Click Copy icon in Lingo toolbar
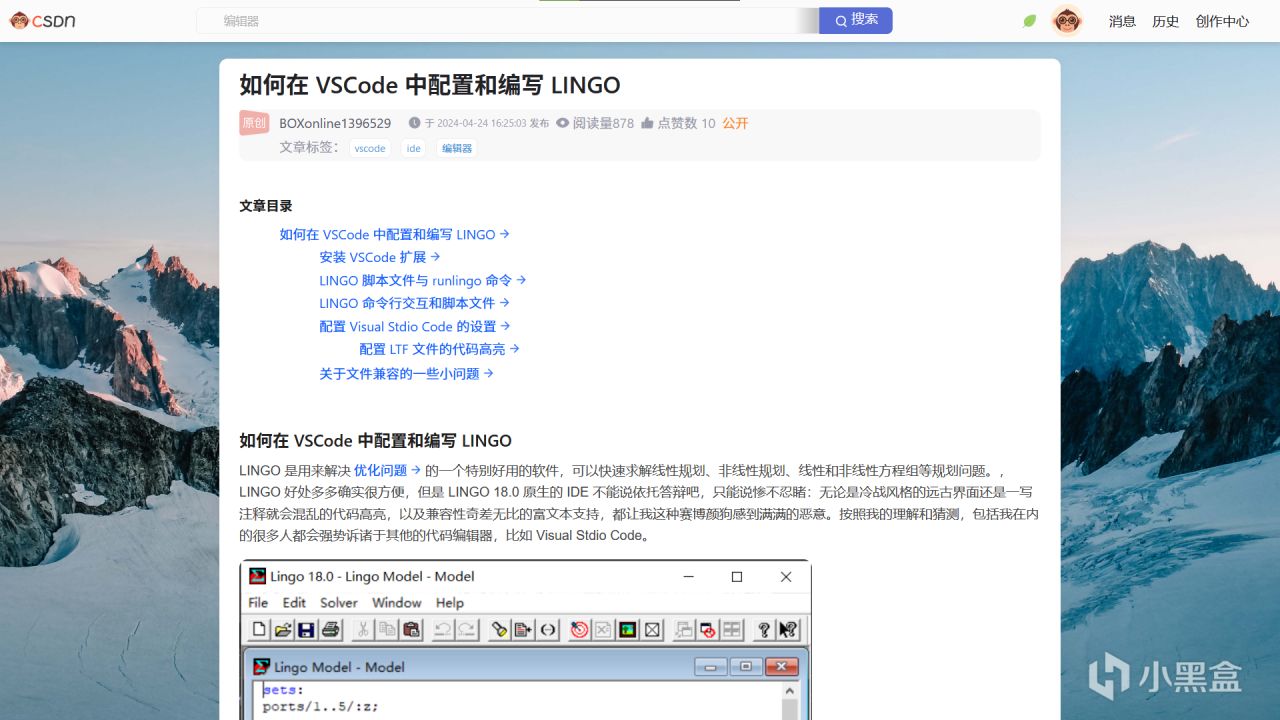 [x=387, y=629]
